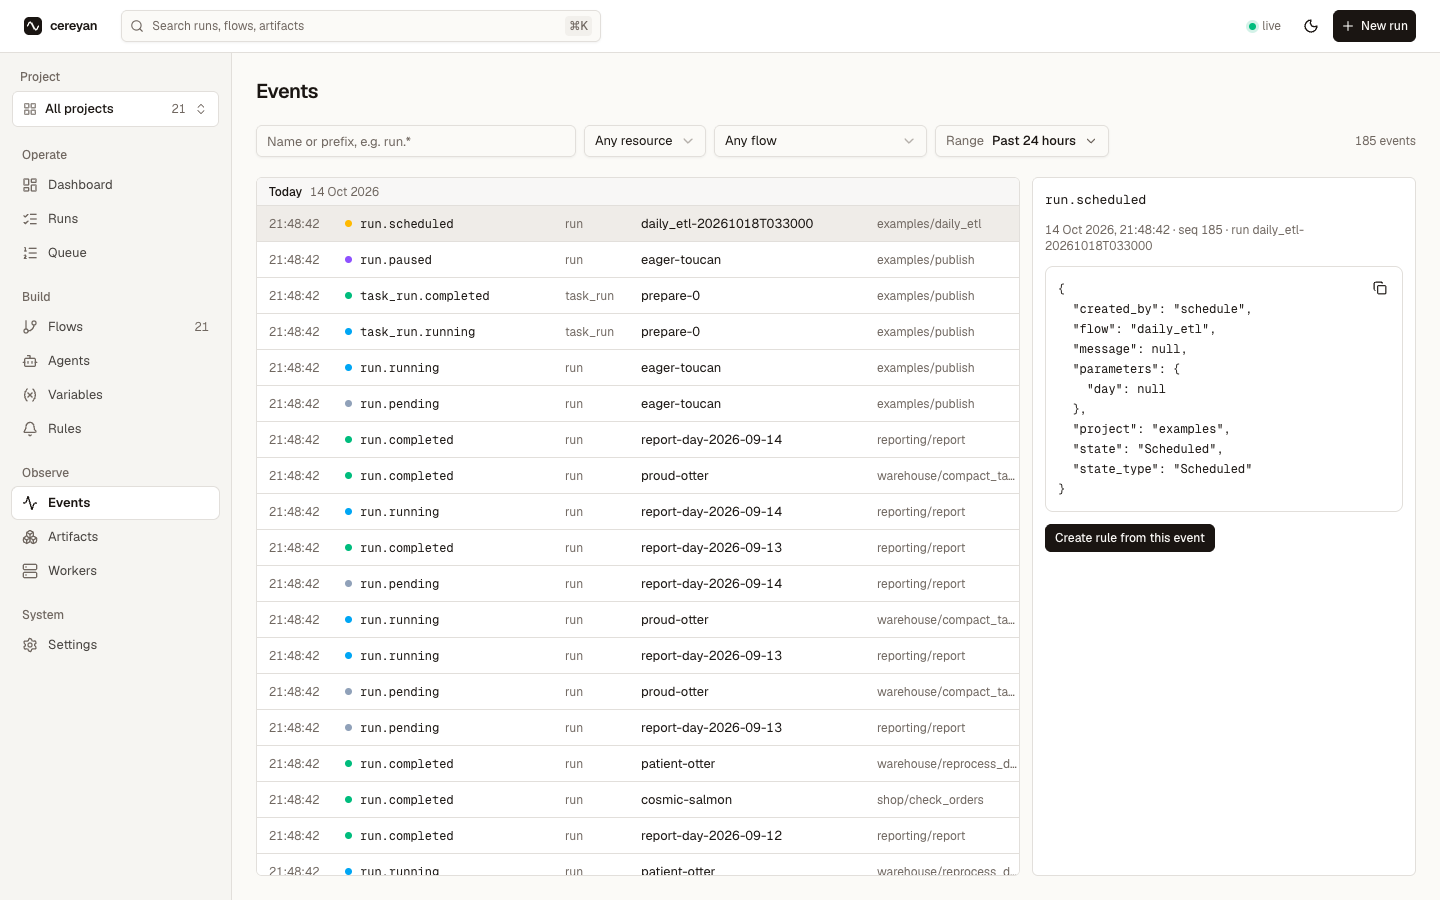This screenshot has height=900, width=1440.
Task: Click the Queue icon in sidebar
Action: click(30, 253)
